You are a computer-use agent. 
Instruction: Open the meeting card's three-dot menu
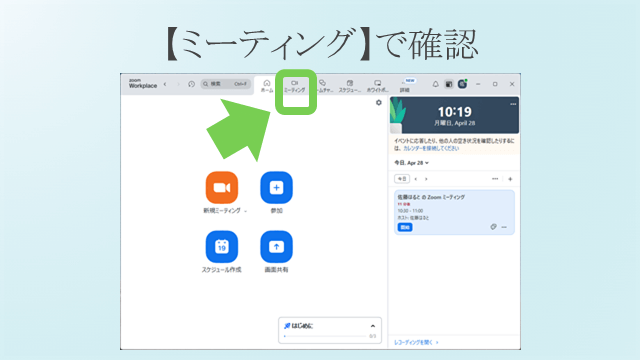coord(504,227)
